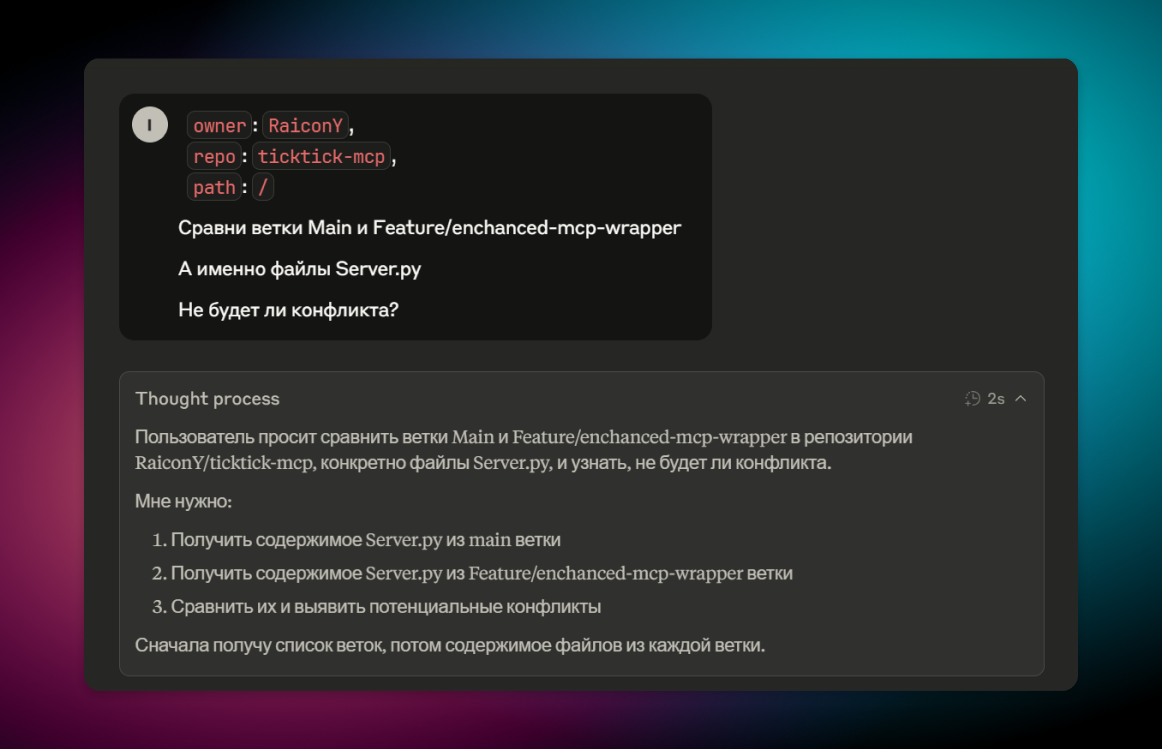Select the owner code tag
Viewport: 1162px width, 749px height.
point(218,125)
